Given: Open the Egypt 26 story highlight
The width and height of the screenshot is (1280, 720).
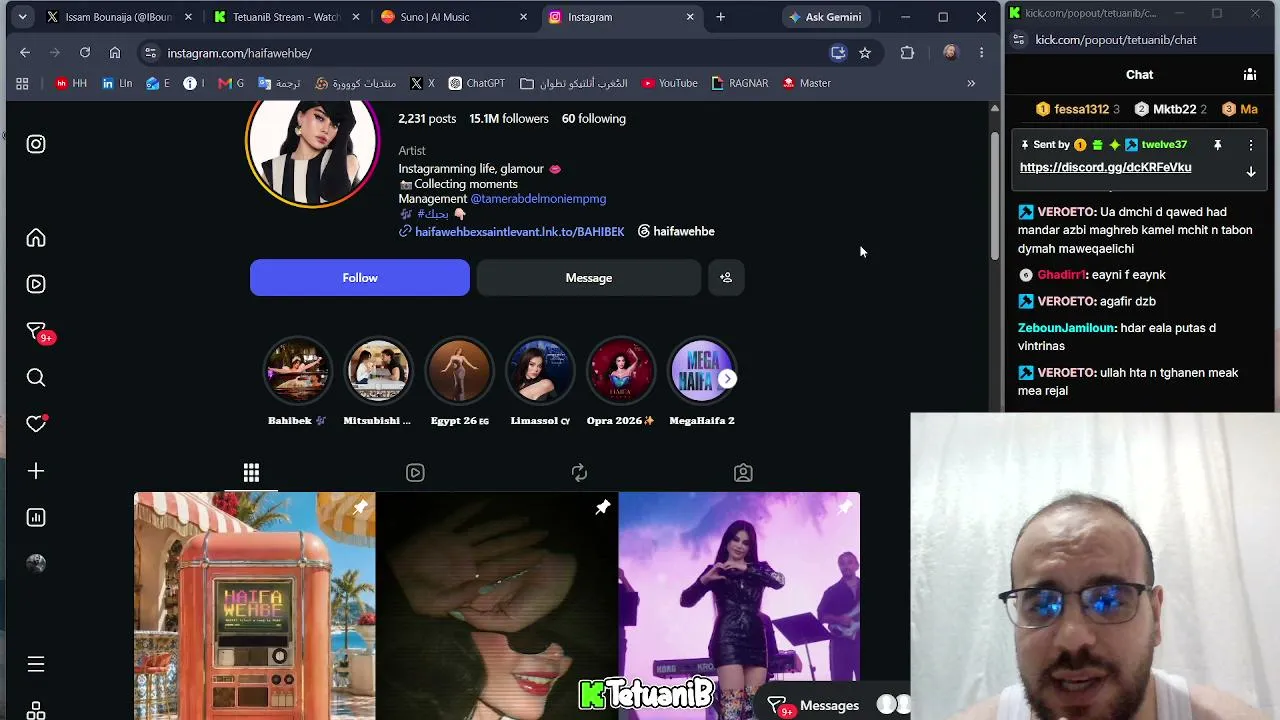Looking at the screenshot, I should click(x=459, y=371).
